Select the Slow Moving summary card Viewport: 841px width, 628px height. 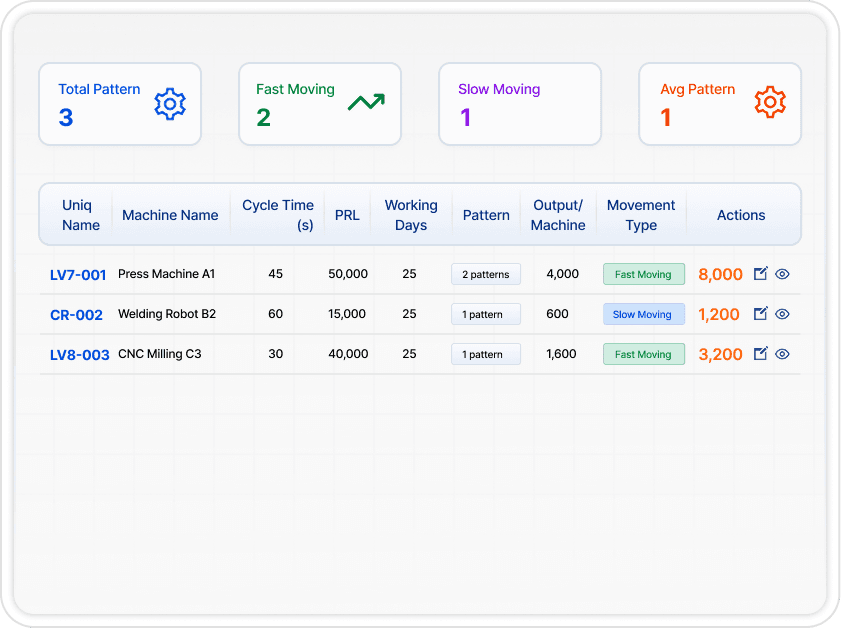pyautogui.click(x=520, y=104)
